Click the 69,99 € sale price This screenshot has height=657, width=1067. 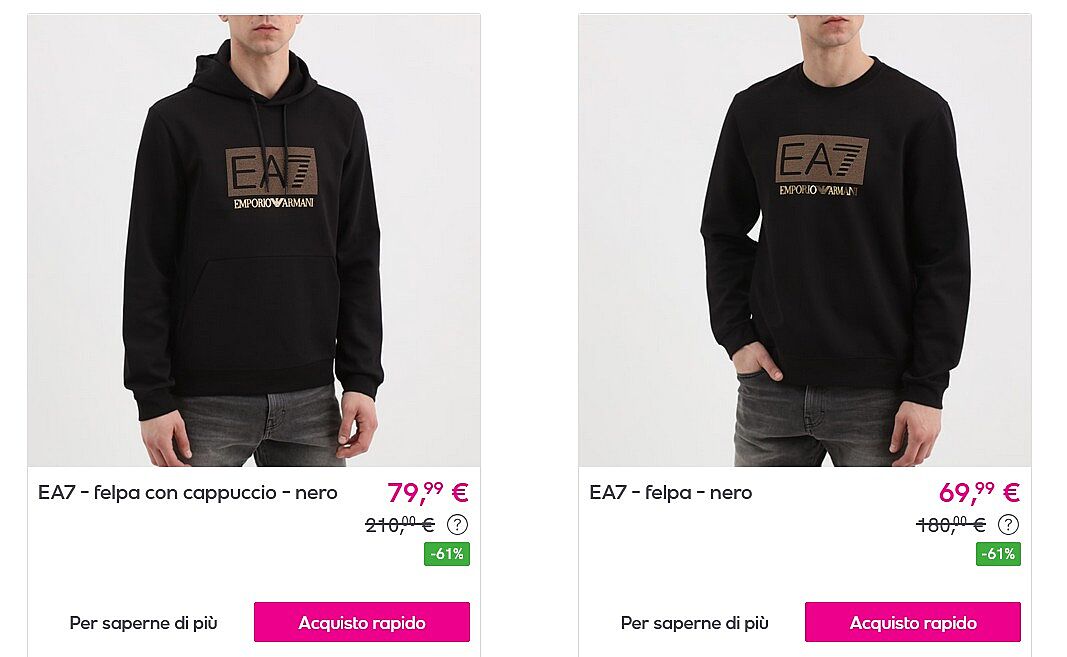(x=979, y=492)
